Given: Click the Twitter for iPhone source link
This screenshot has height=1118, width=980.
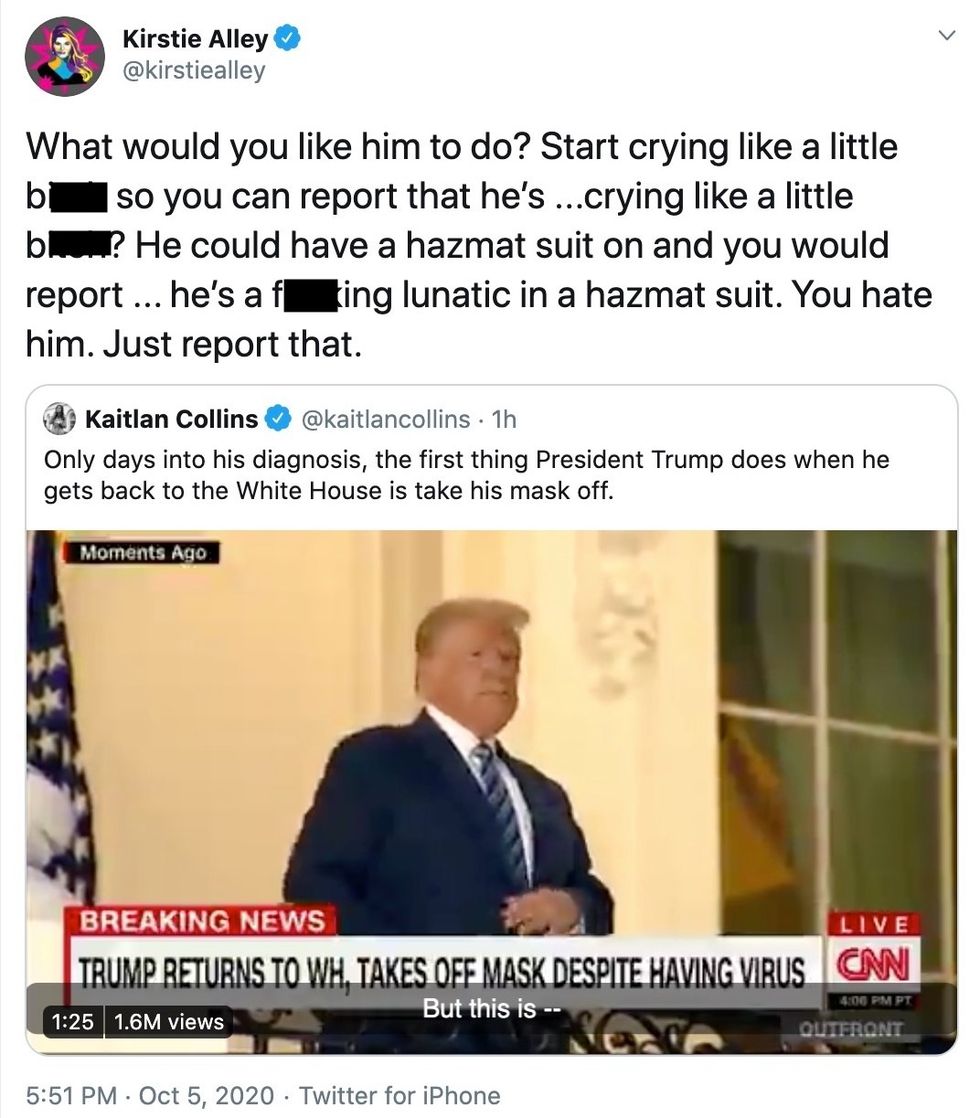Looking at the screenshot, I should tap(399, 1095).
